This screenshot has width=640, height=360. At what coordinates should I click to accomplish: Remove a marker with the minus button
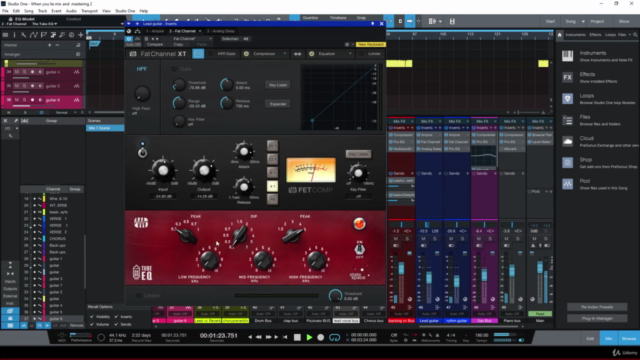[57, 45]
